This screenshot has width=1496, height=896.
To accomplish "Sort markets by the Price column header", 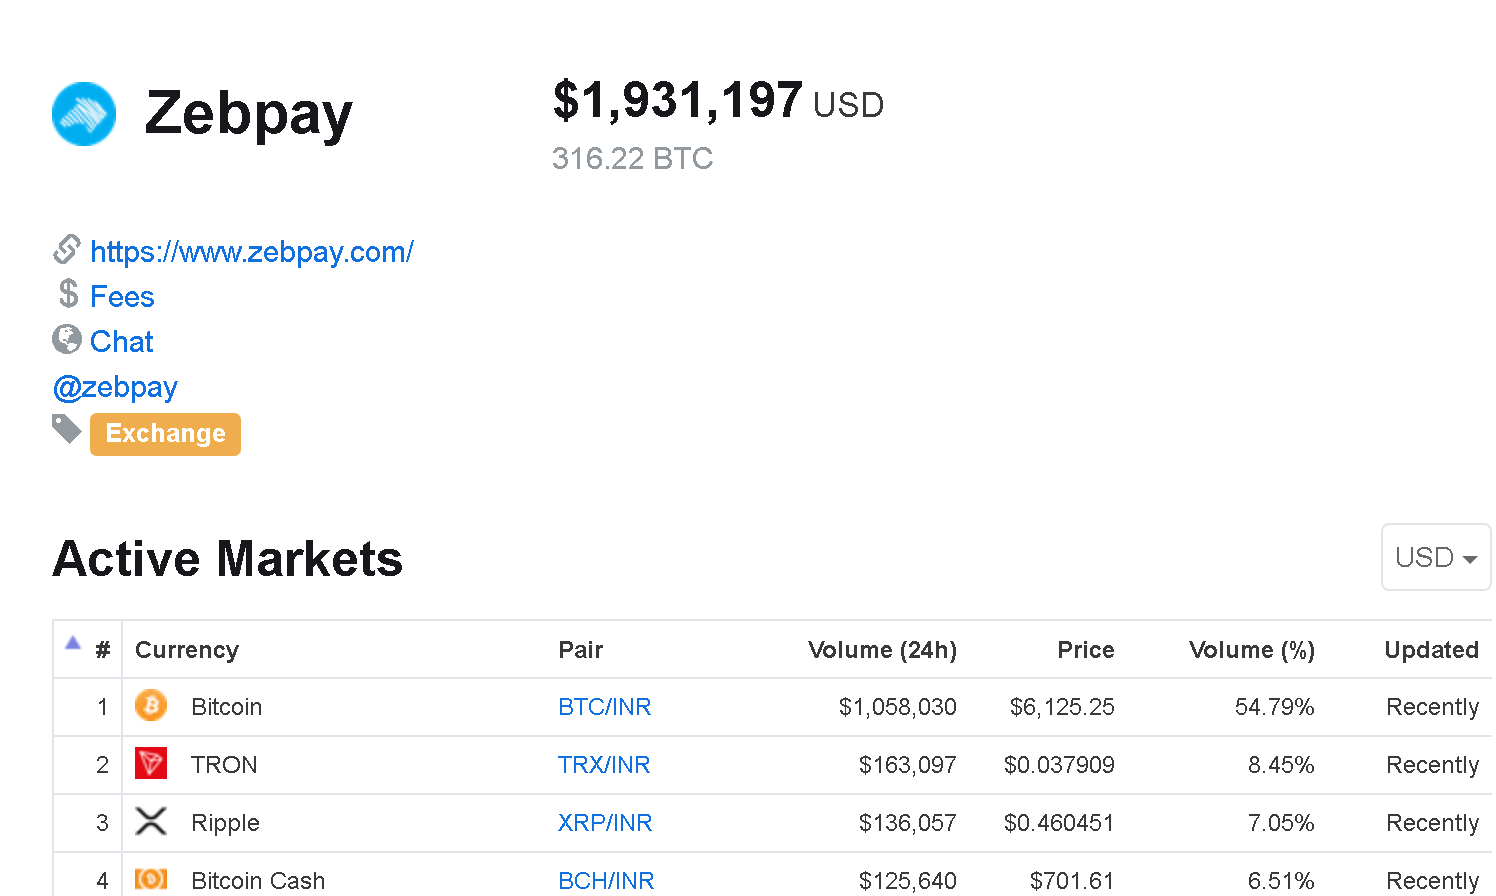I will (1086, 650).
